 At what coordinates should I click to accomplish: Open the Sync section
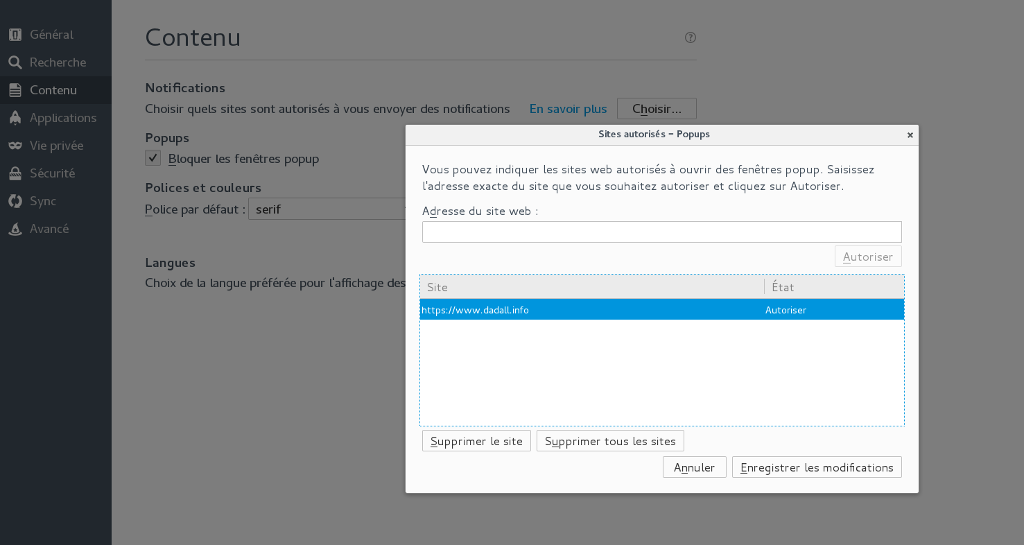click(x=42, y=201)
